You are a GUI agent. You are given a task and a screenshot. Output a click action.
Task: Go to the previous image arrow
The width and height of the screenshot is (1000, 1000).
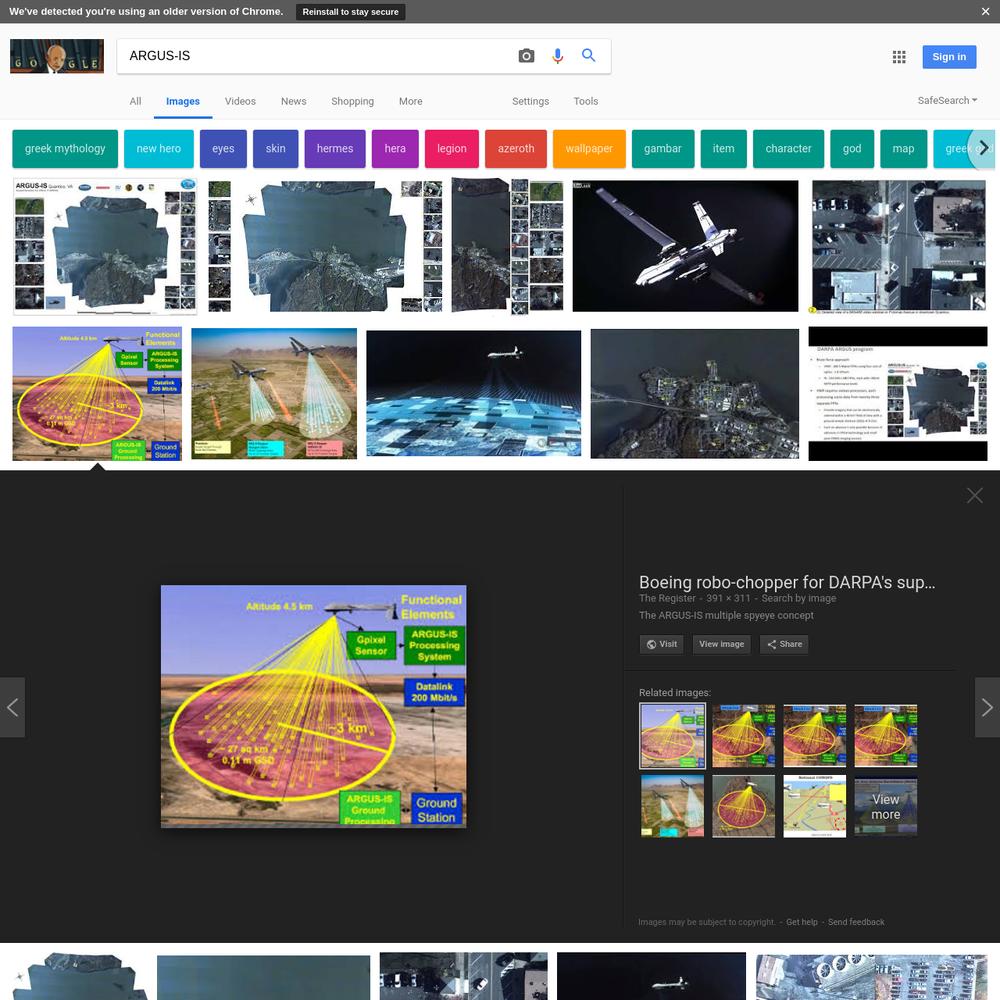tap(12, 707)
